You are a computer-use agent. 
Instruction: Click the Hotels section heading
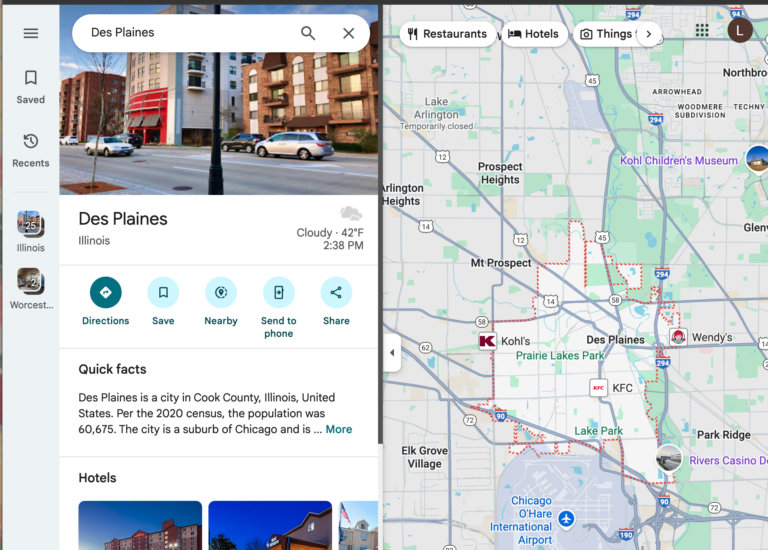coord(97,478)
